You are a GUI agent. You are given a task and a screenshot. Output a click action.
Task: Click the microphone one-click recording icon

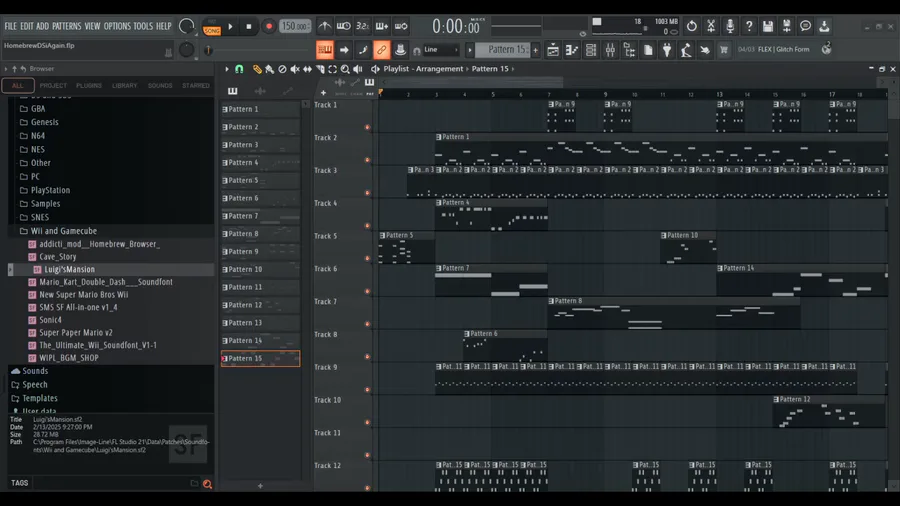tap(730, 26)
